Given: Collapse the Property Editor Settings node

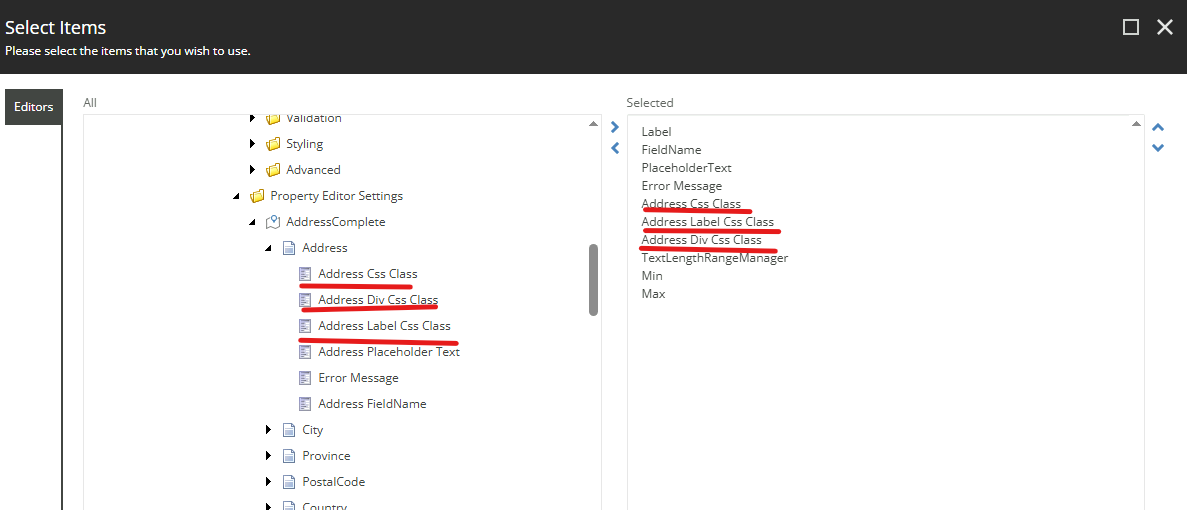Looking at the screenshot, I should (237, 196).
